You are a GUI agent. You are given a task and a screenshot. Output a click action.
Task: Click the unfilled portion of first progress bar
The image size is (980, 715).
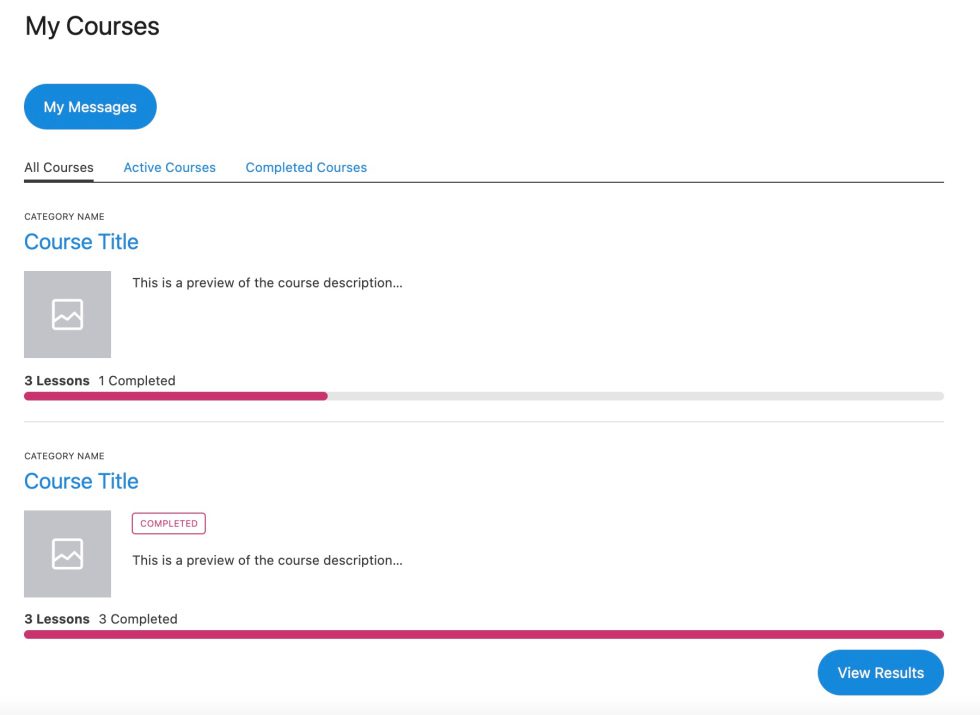point(636,396)
